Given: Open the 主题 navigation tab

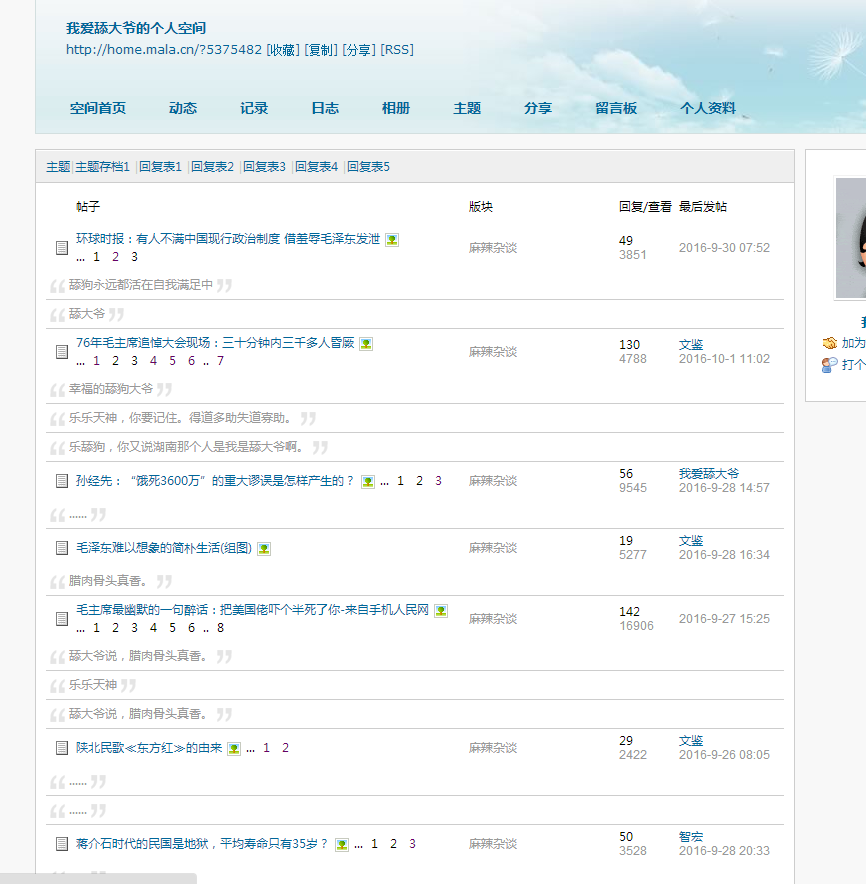Looking at the screenshot, I should click(x=467, y=108).
